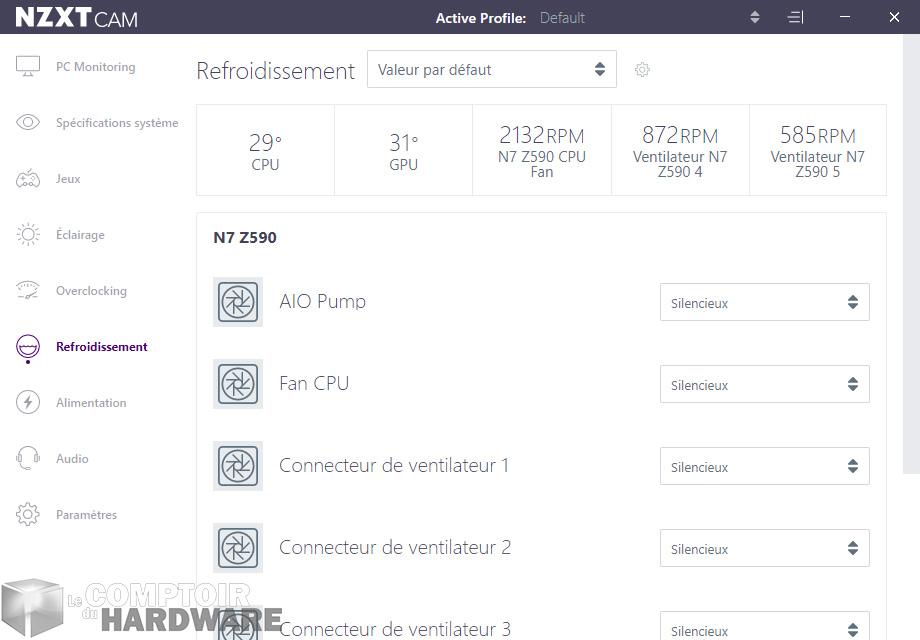Viewport: 920px width, 640px height.
Task: Switch to the Refroidissement section
Action: 101,347
